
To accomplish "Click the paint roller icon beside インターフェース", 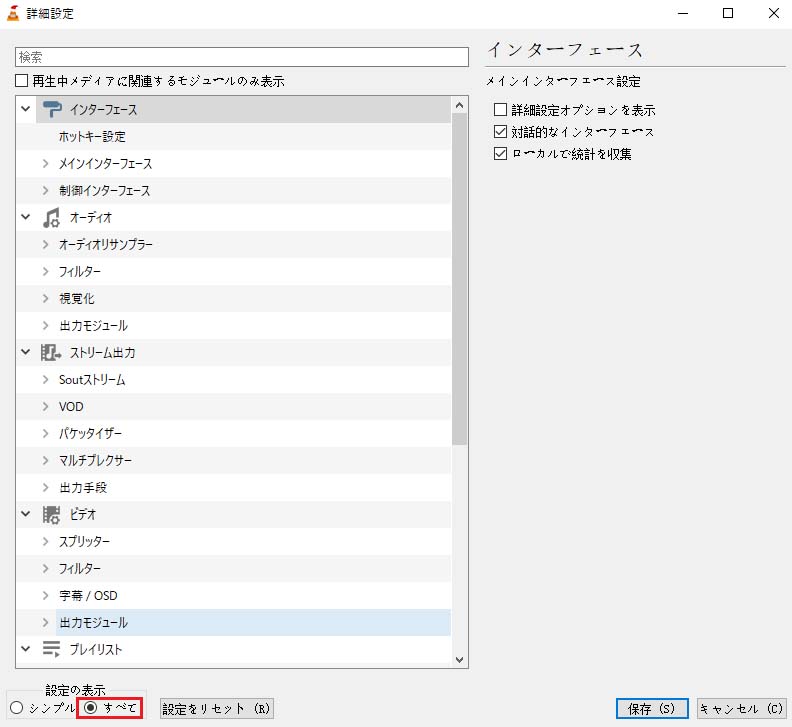I will point(52,109).
